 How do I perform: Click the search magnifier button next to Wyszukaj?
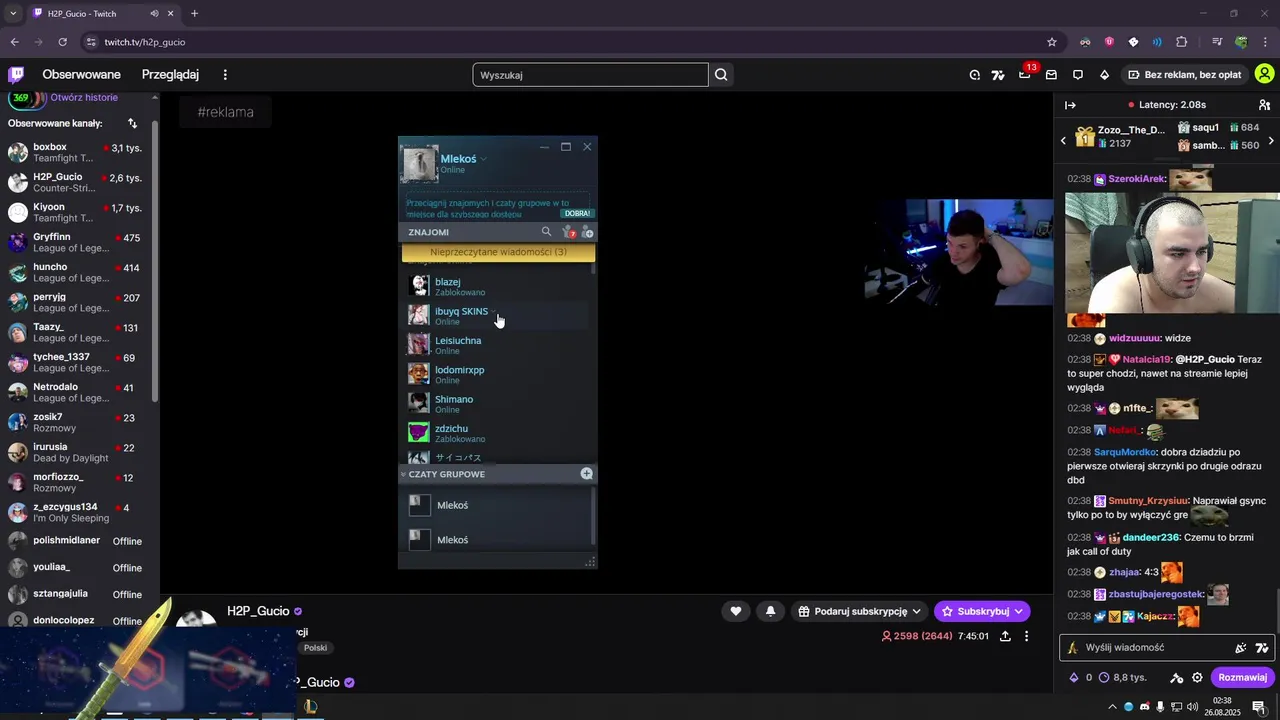click(x=721, y=75)
